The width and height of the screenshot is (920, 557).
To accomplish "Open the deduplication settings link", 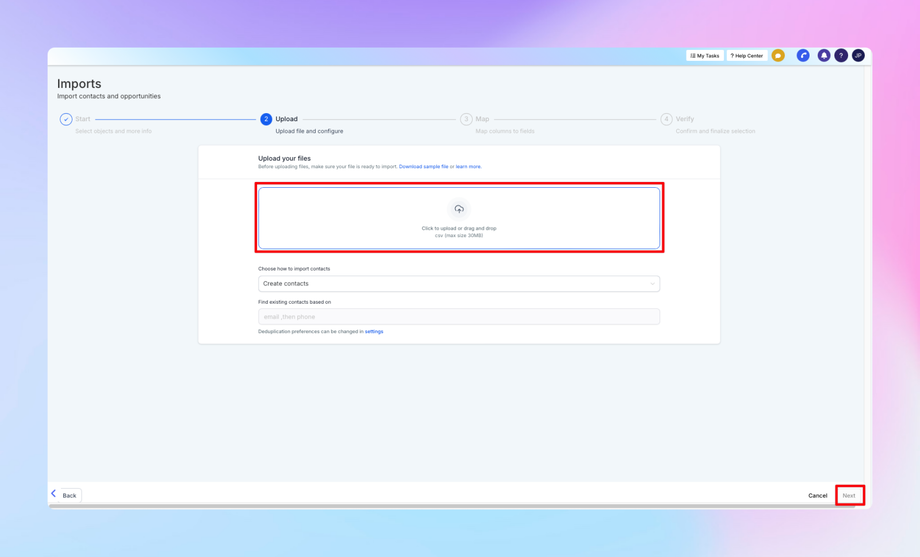I will tap(374, 332).
